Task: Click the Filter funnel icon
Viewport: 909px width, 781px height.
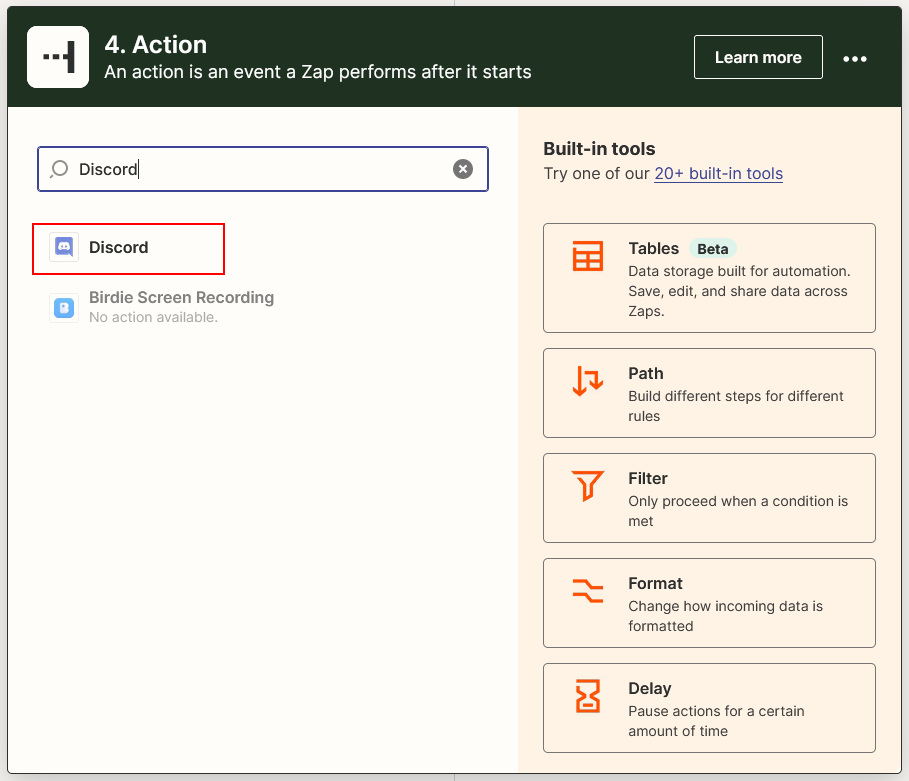Action: coord(588,486)
